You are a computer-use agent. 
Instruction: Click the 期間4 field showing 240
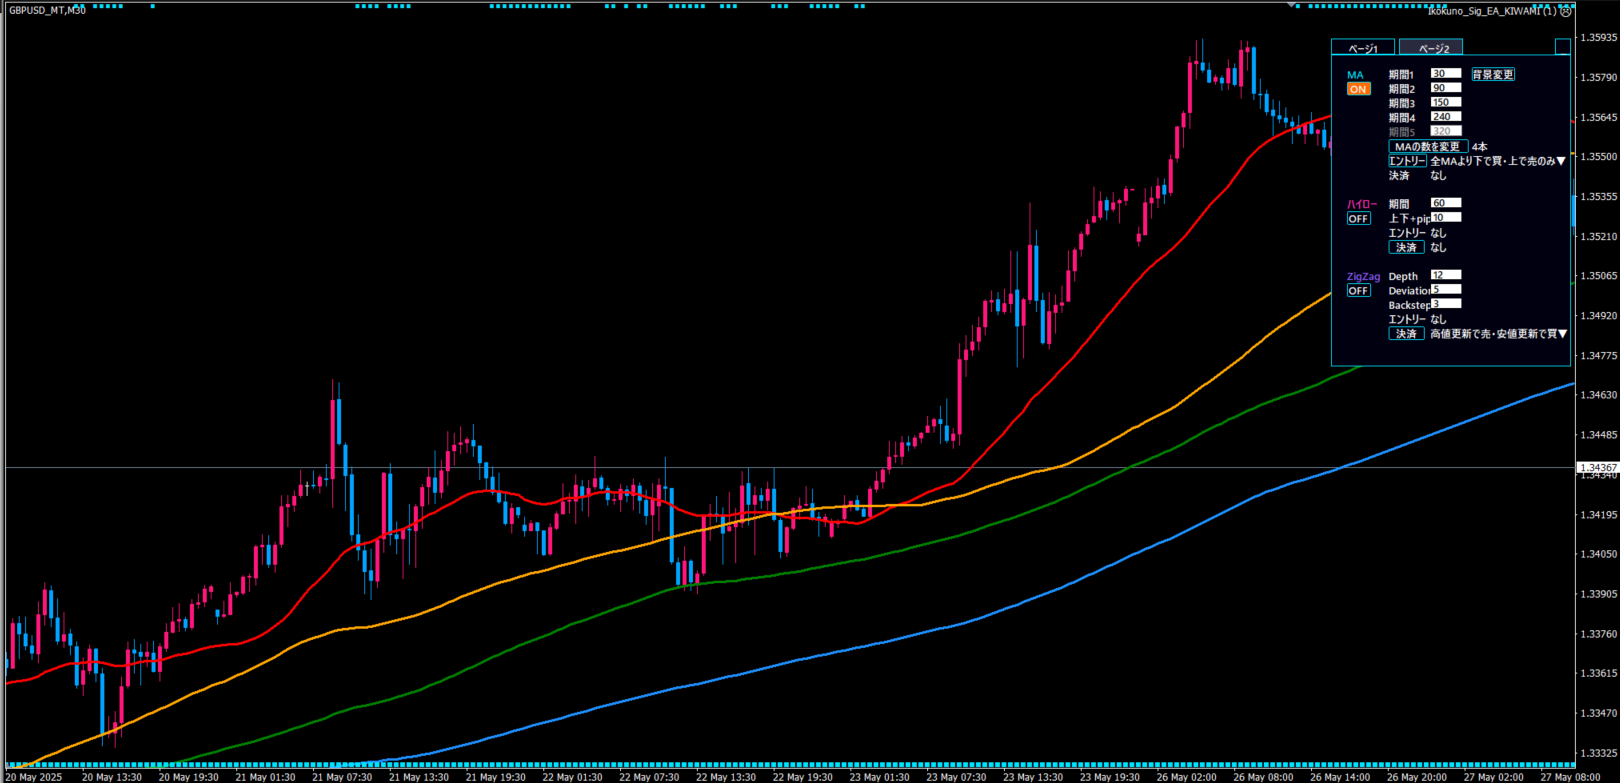[1446, 117]
